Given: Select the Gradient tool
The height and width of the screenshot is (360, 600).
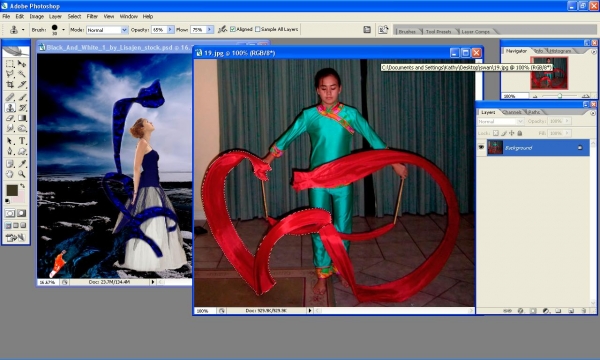Looking at the screenshot, I should click(x=22, y=118).
